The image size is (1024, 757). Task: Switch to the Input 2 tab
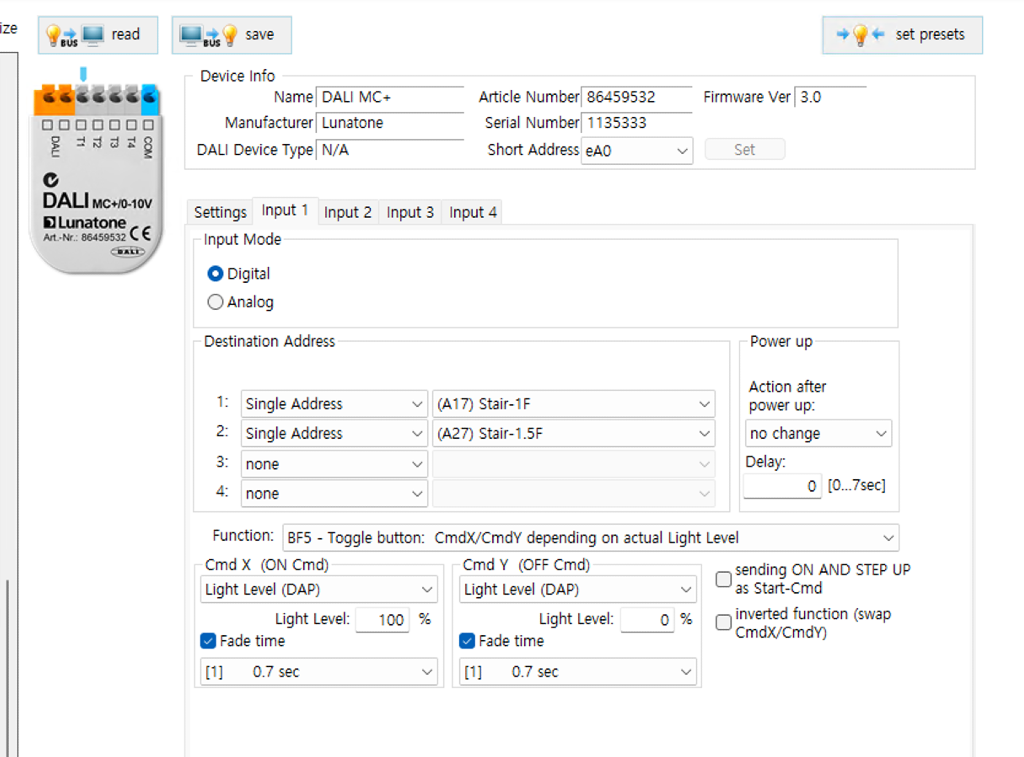(x=347, y=212)
